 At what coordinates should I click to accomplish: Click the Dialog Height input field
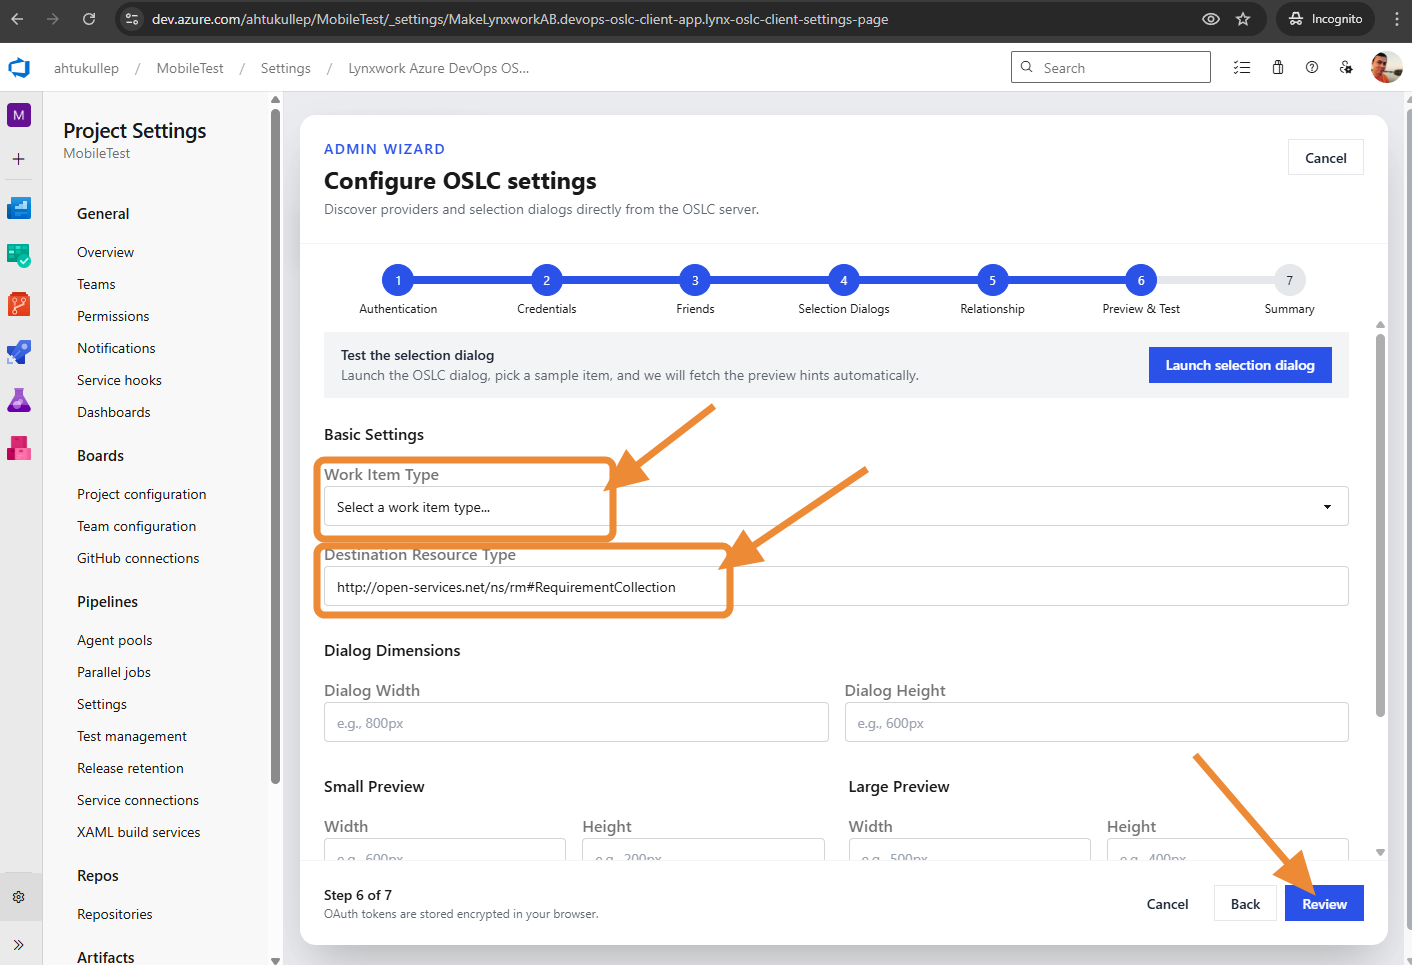tap(1096, 723)
